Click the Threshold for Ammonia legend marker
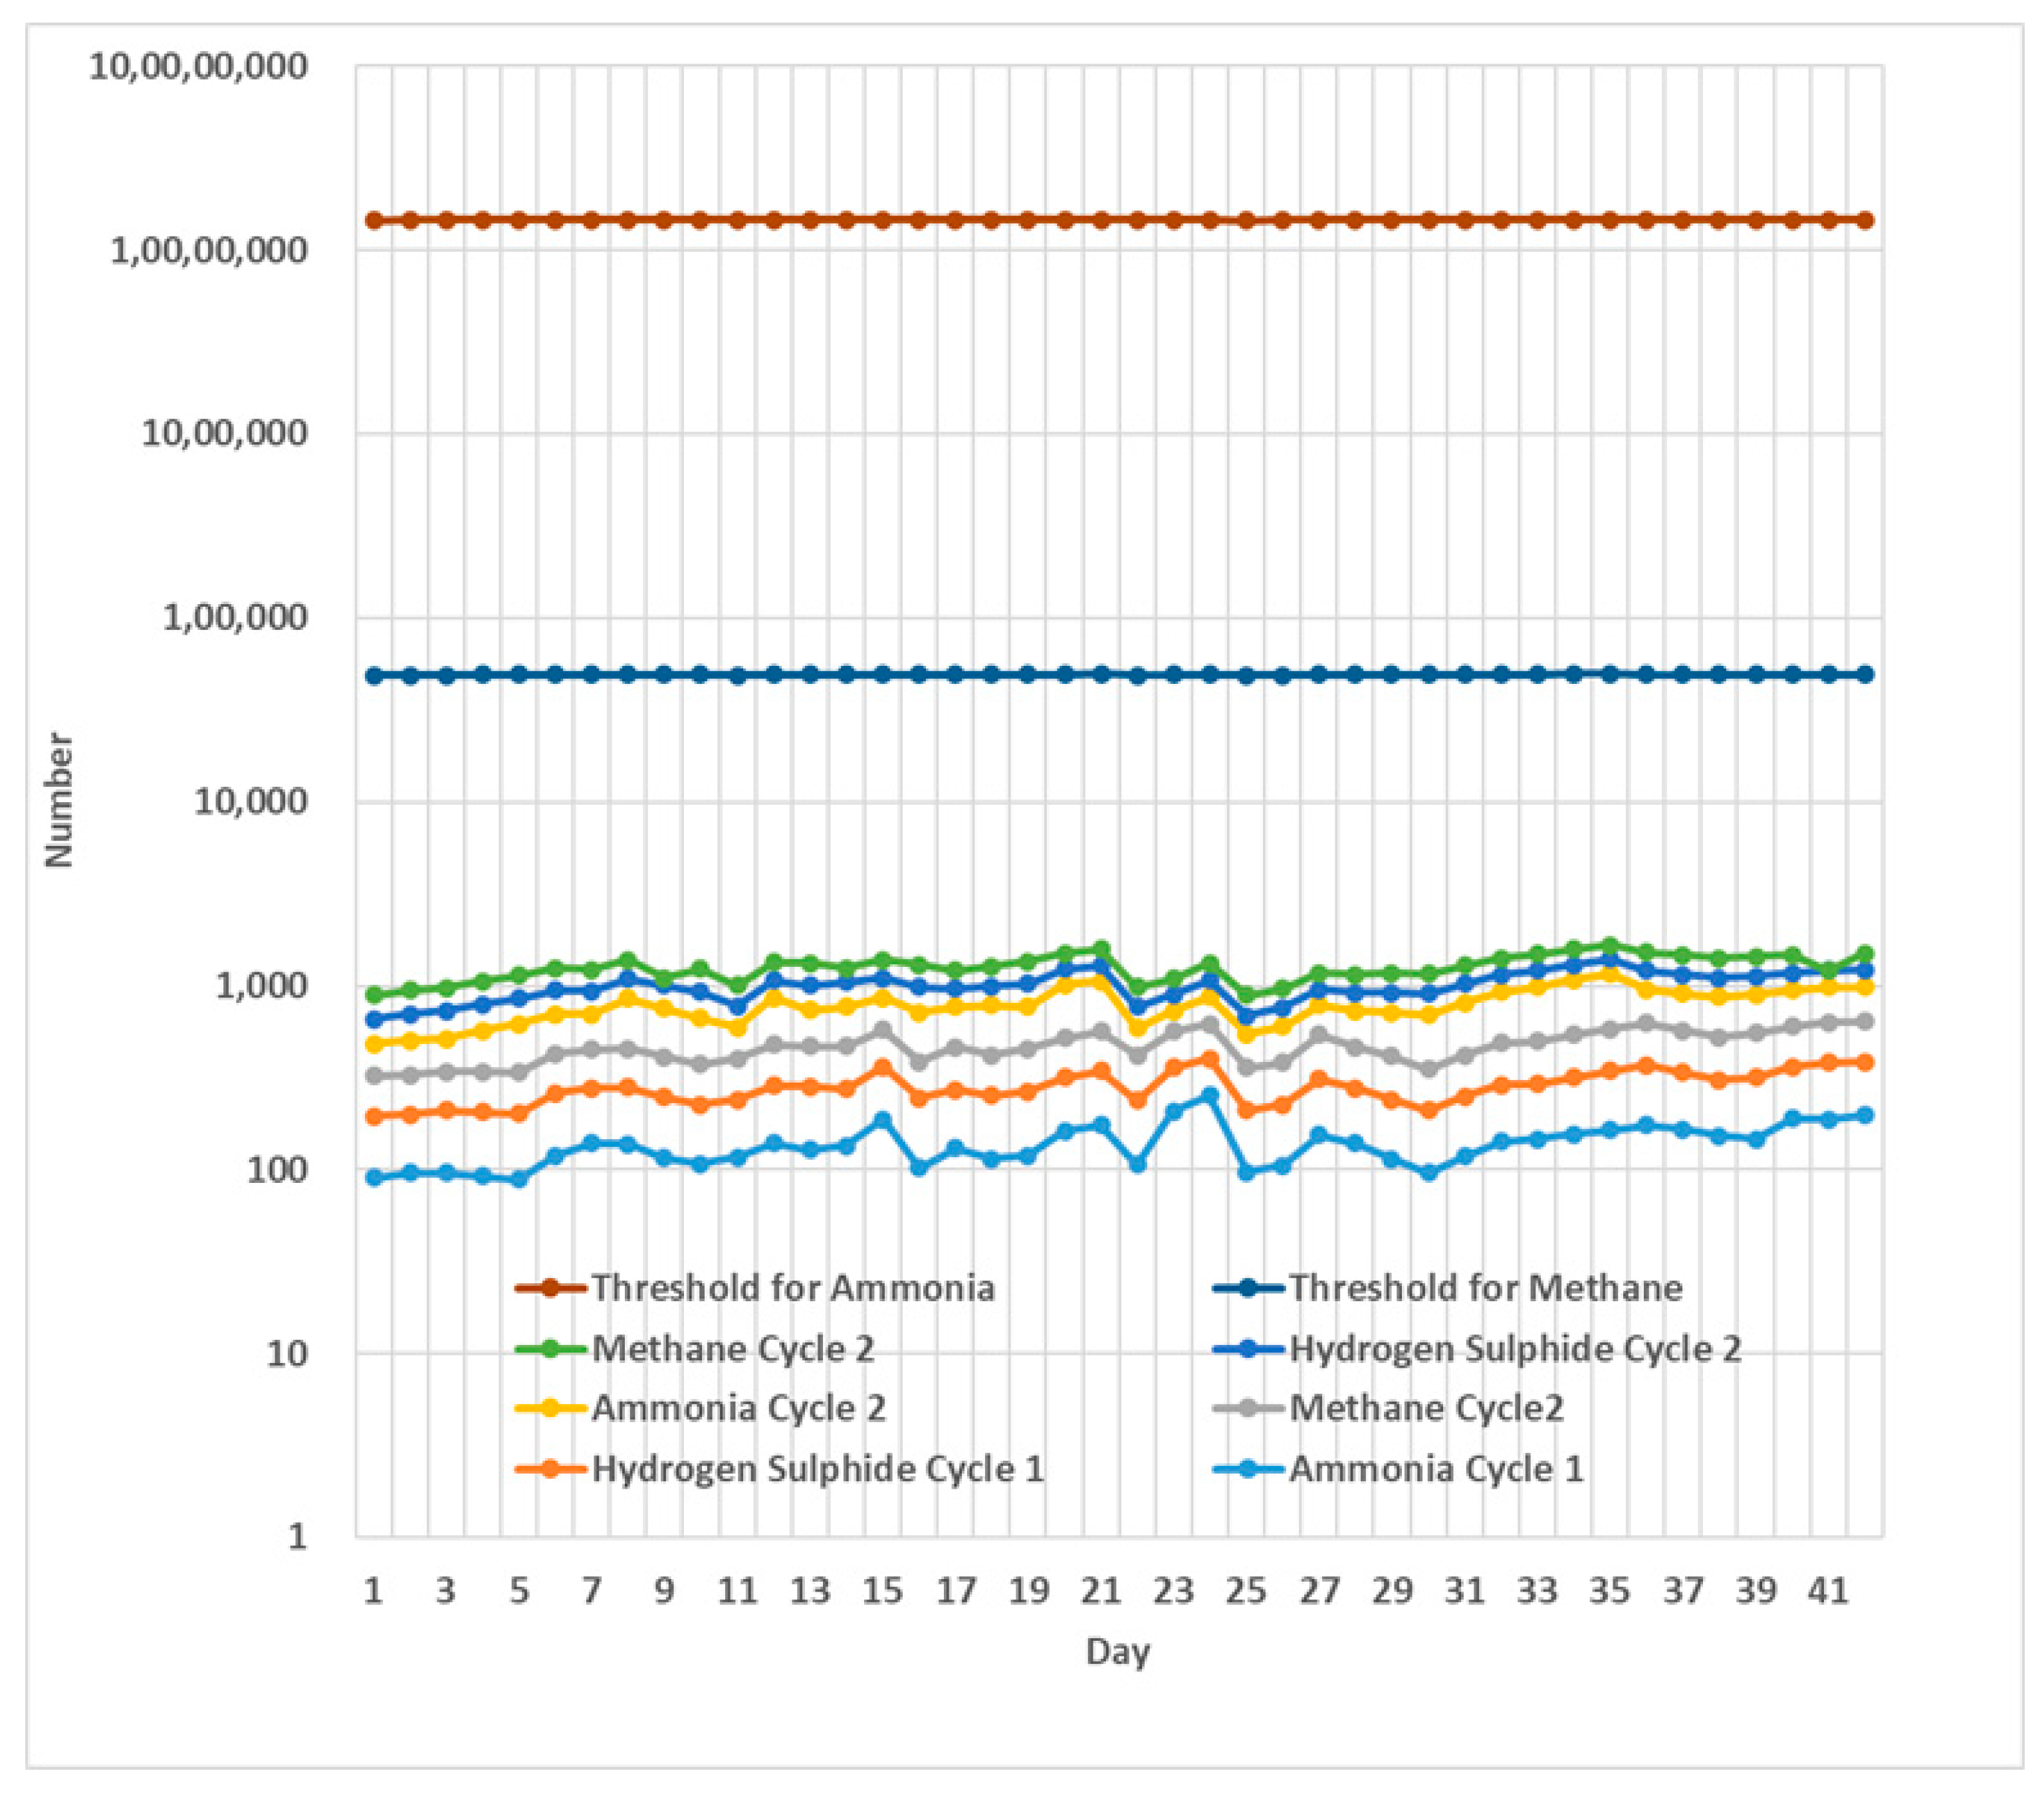Screen dimensions: 2044x1793 (x=549, y=1288)
